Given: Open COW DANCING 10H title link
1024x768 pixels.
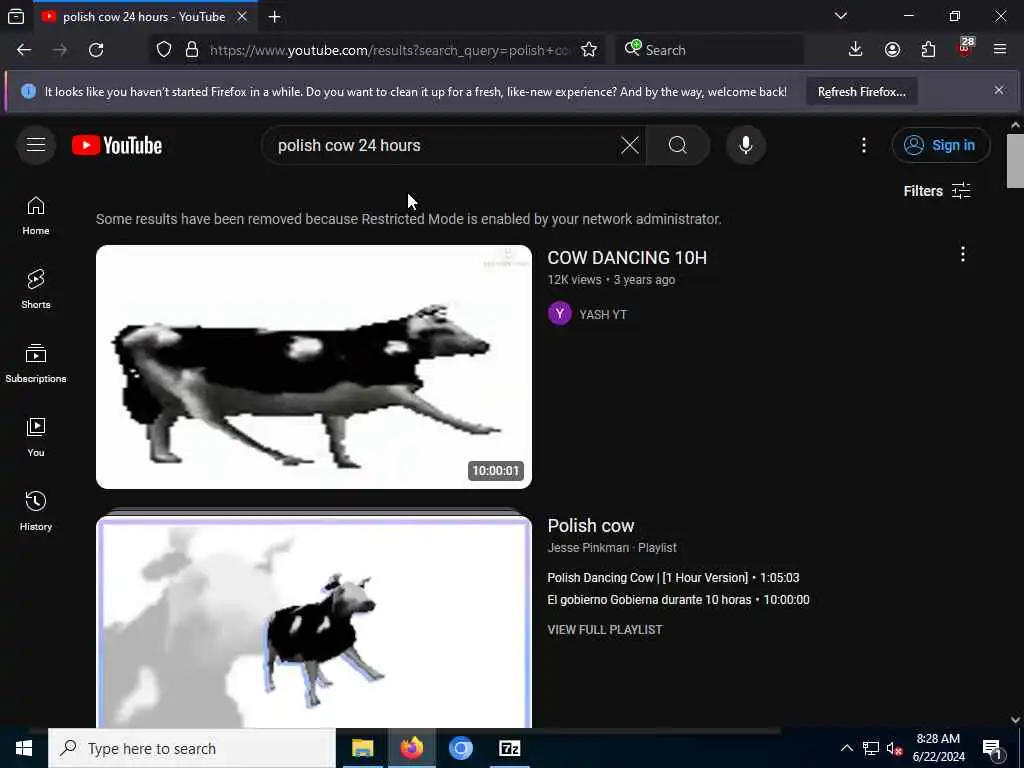Looking at the screenshot, I should coord(627,258).
